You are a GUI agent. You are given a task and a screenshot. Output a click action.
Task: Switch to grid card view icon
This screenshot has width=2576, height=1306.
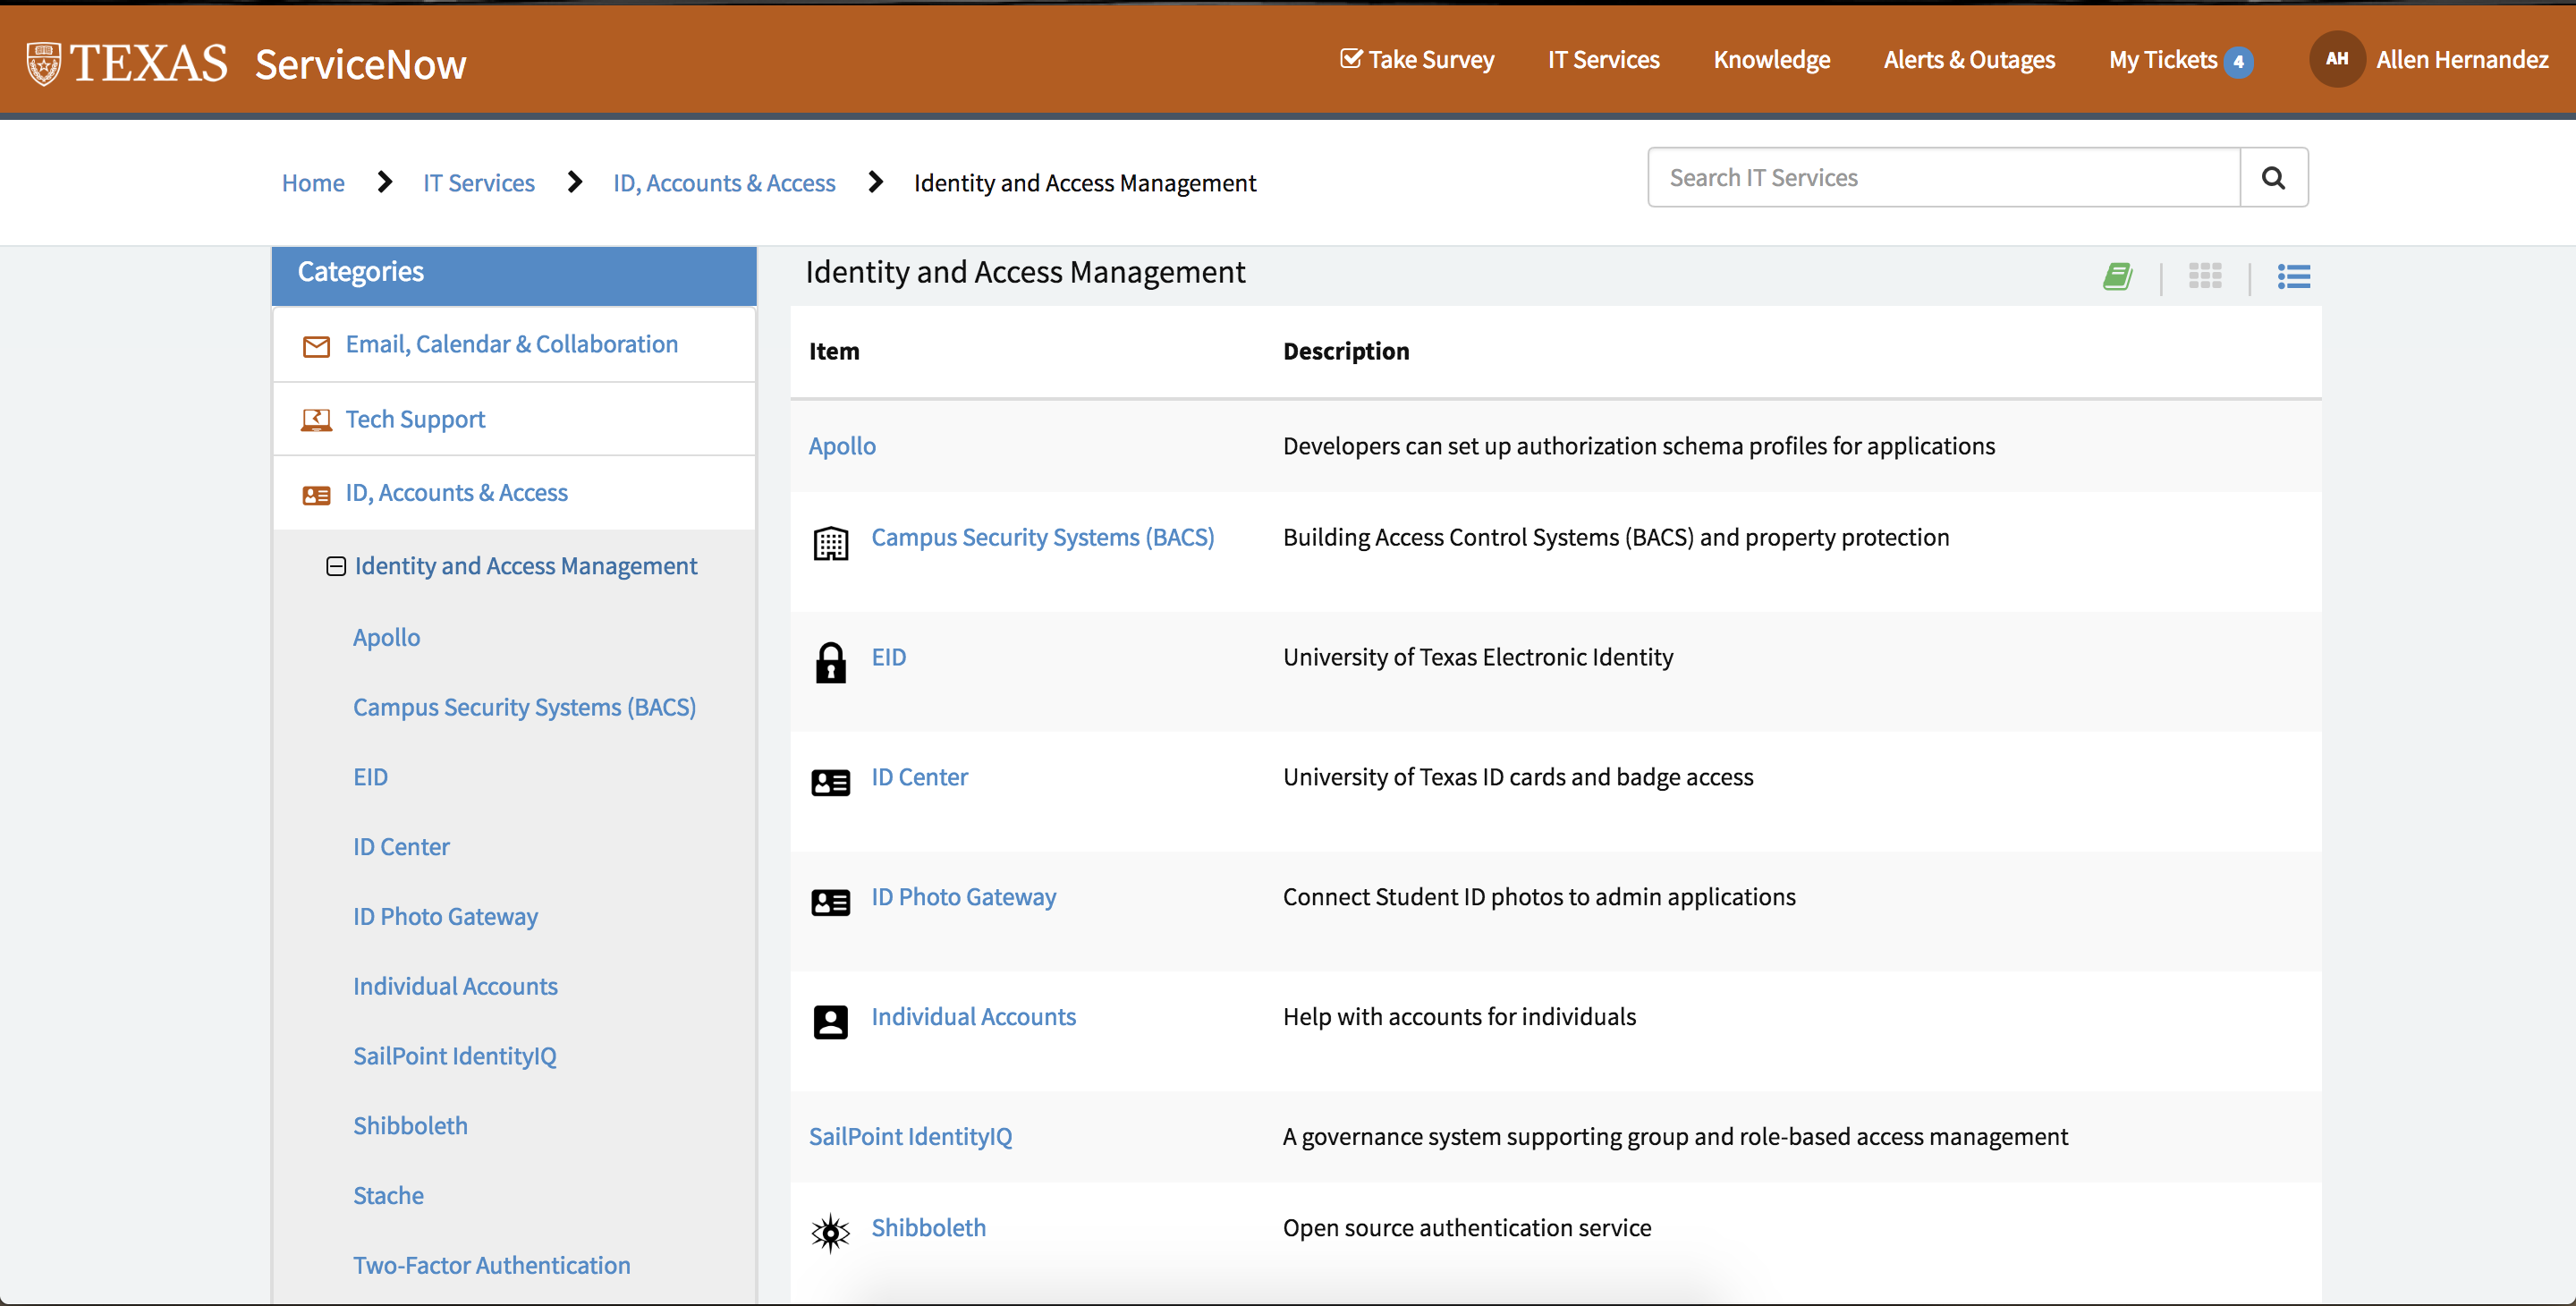coord(2204,276)
